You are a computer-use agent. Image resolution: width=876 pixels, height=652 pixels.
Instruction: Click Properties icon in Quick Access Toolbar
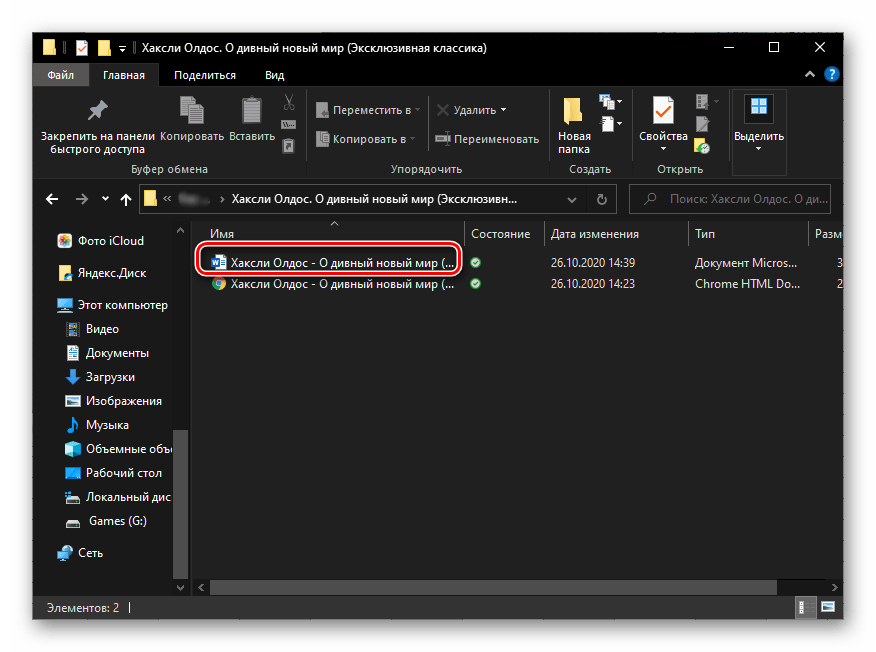(82, 47)
